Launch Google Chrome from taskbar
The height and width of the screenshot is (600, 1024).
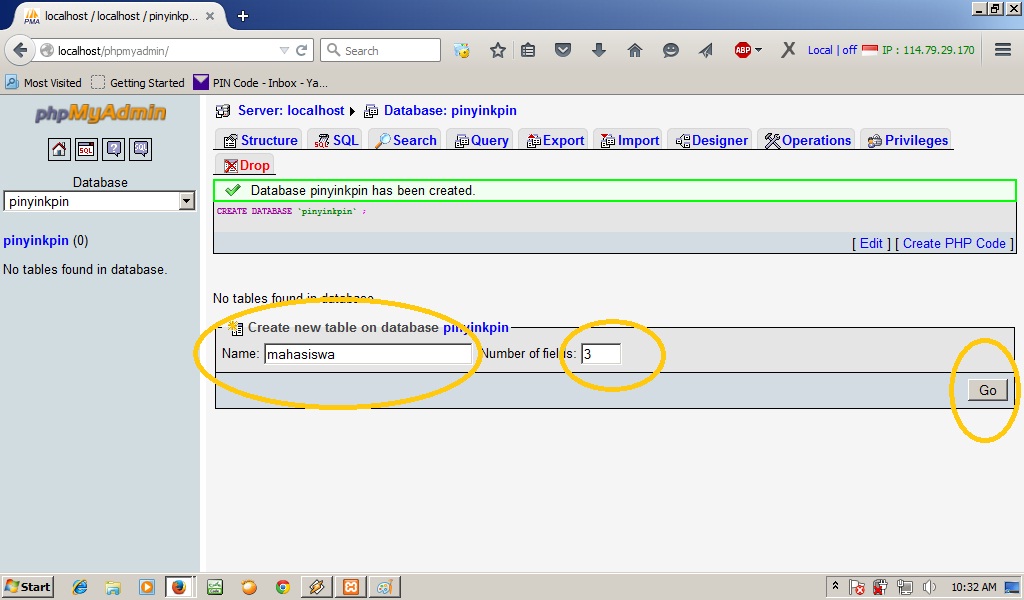(283, 587)
